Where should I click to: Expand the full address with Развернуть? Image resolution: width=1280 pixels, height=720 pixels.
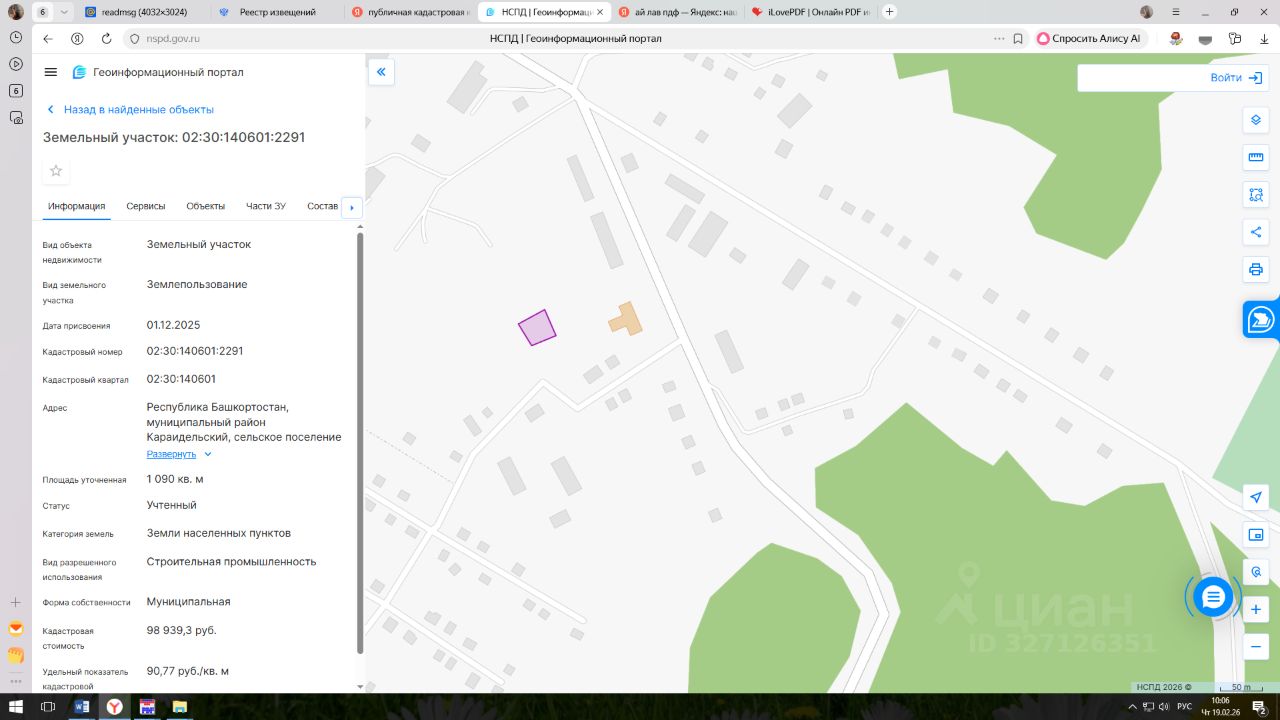pyautogui.click(x=180, y=454)
